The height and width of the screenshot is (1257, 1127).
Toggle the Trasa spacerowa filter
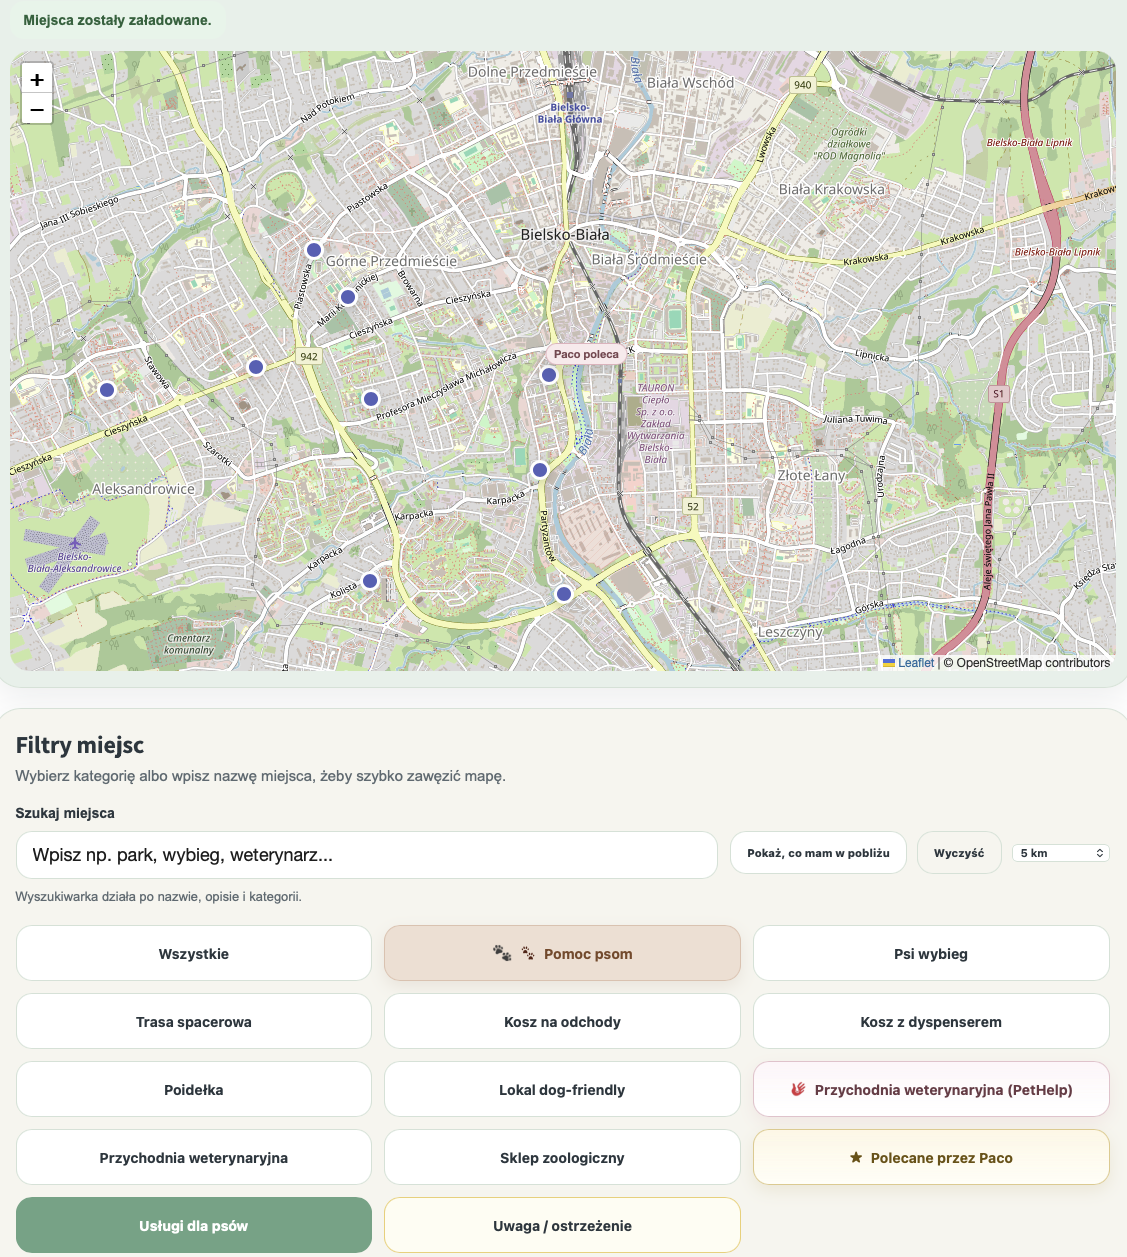(194, 1022)
